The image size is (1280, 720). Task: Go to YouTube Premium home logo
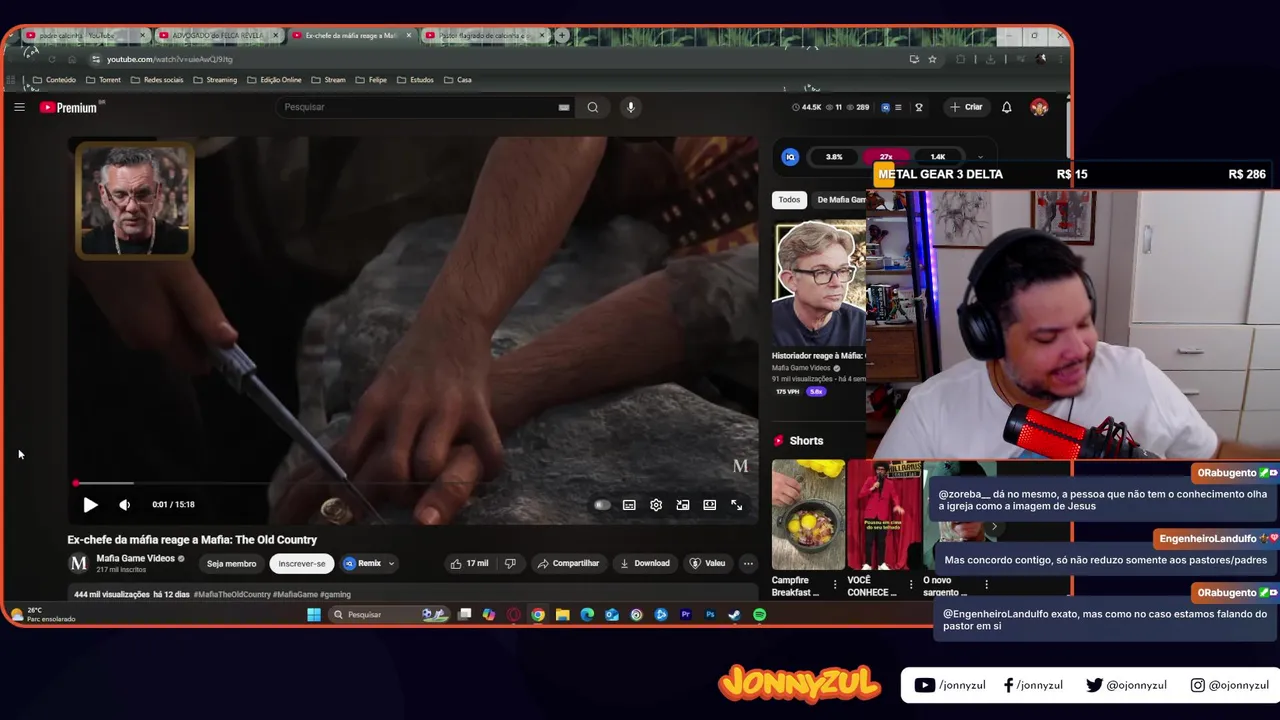[x=69, y=107]
